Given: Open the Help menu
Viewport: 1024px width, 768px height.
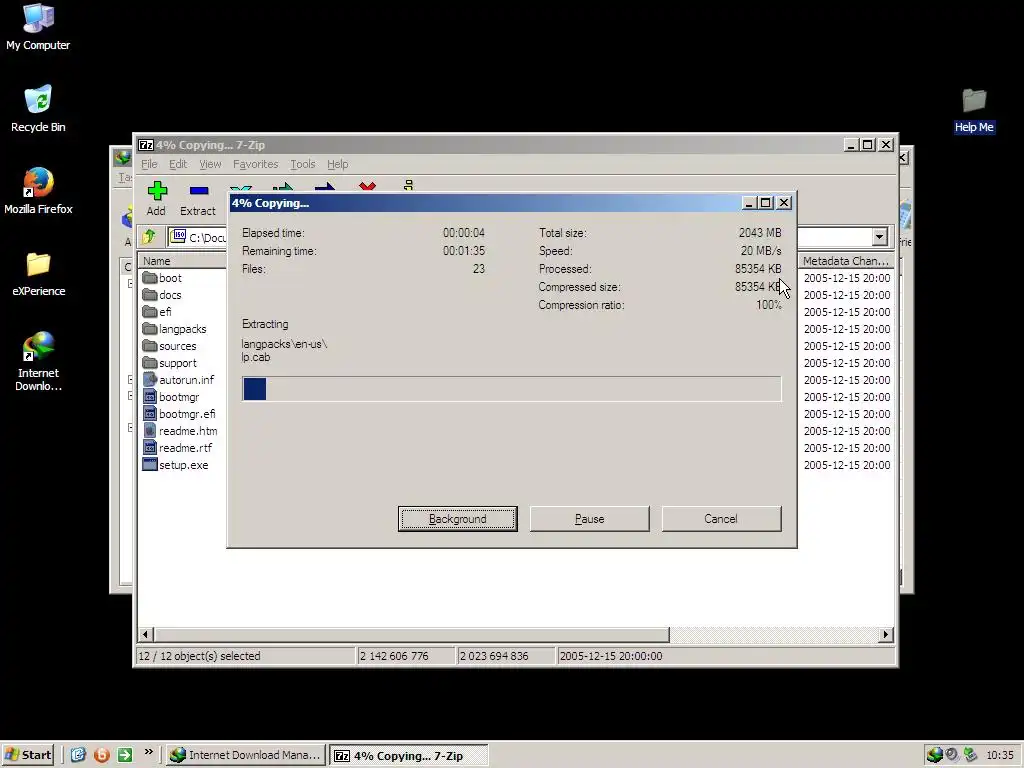Looking at the screenshot, I should [337, 164].
